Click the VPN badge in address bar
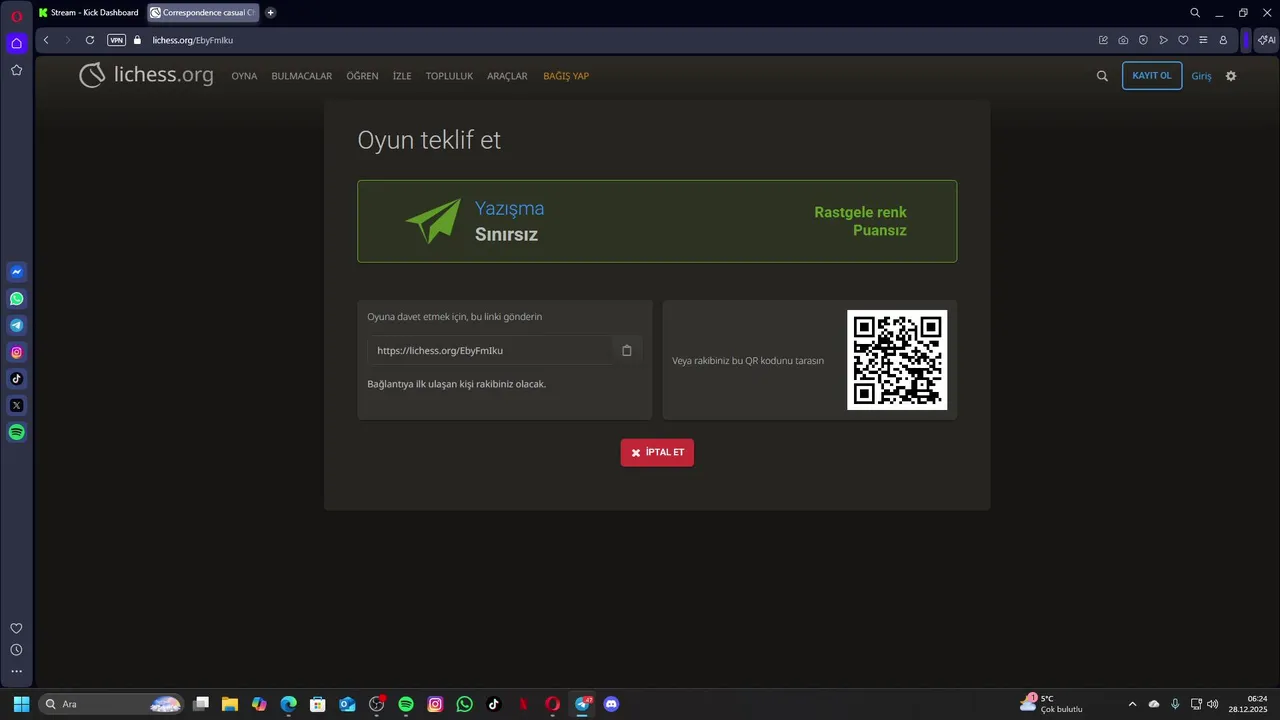This screenshot has height=720, width=1280. [116, 40]
